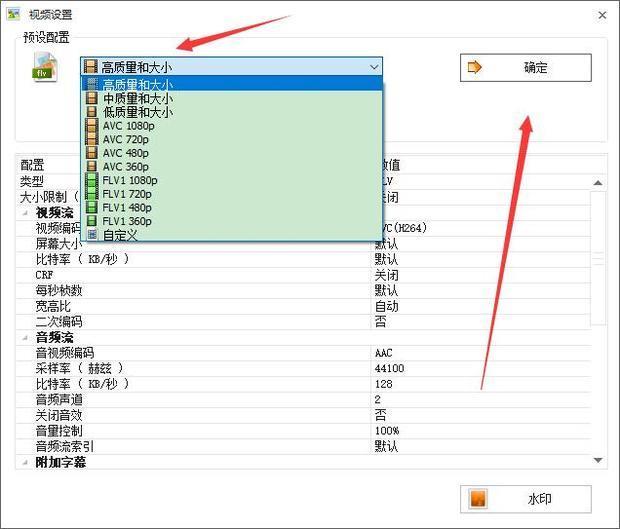
Task: Select the FLV1 1080p preset
Action: tap(130, 180)
